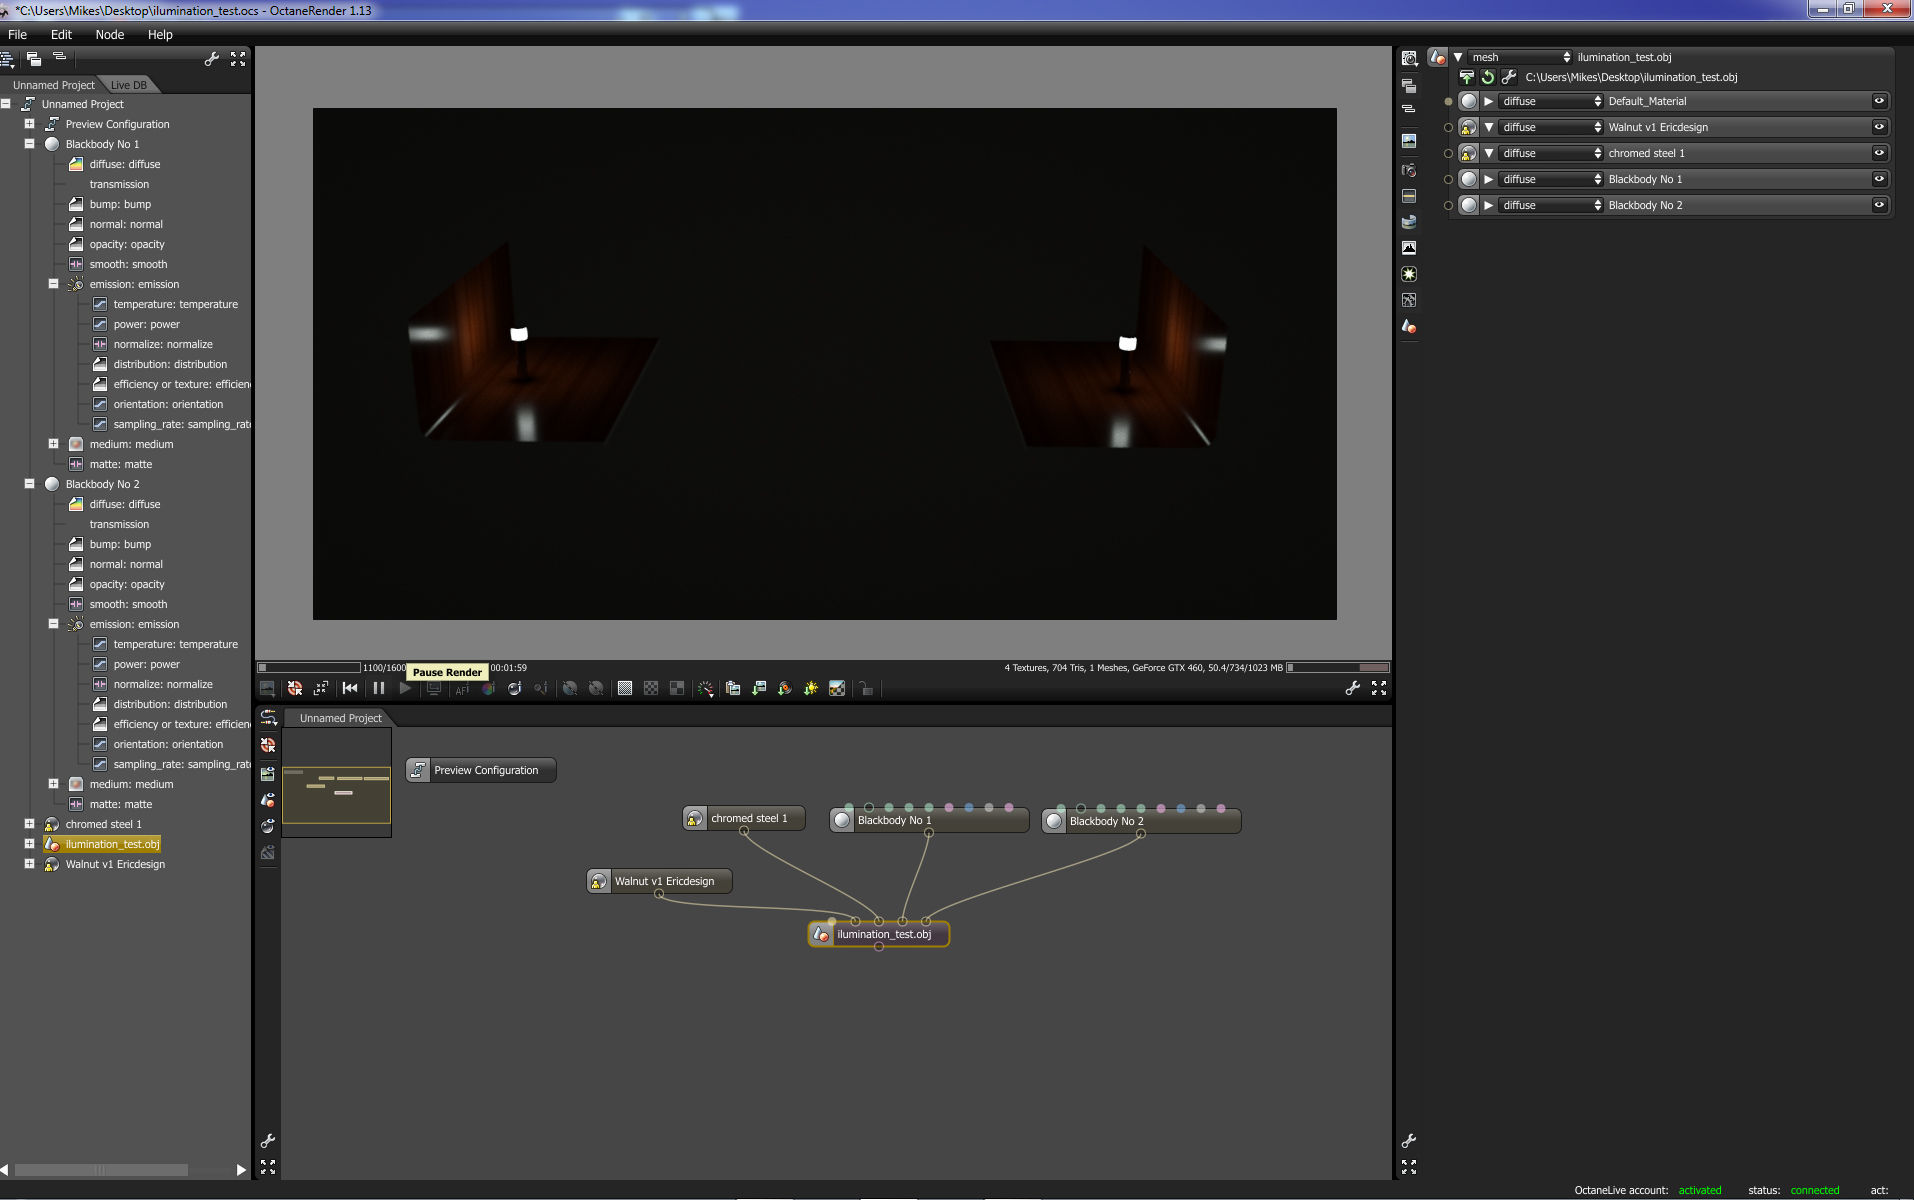Maximize render viewport with fullscreen icon
The height and width of the screenshot is (1200, 1914).
[1379, 688]
